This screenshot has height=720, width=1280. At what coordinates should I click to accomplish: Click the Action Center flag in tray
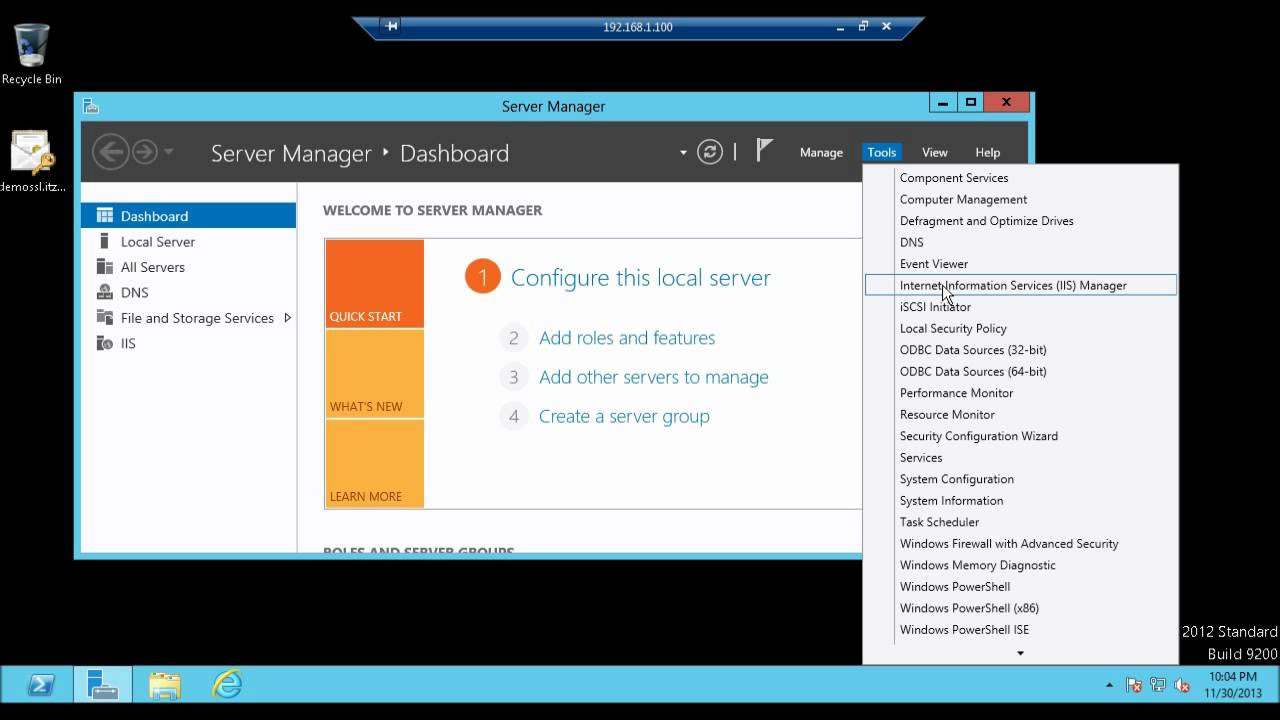point(1134,685)
